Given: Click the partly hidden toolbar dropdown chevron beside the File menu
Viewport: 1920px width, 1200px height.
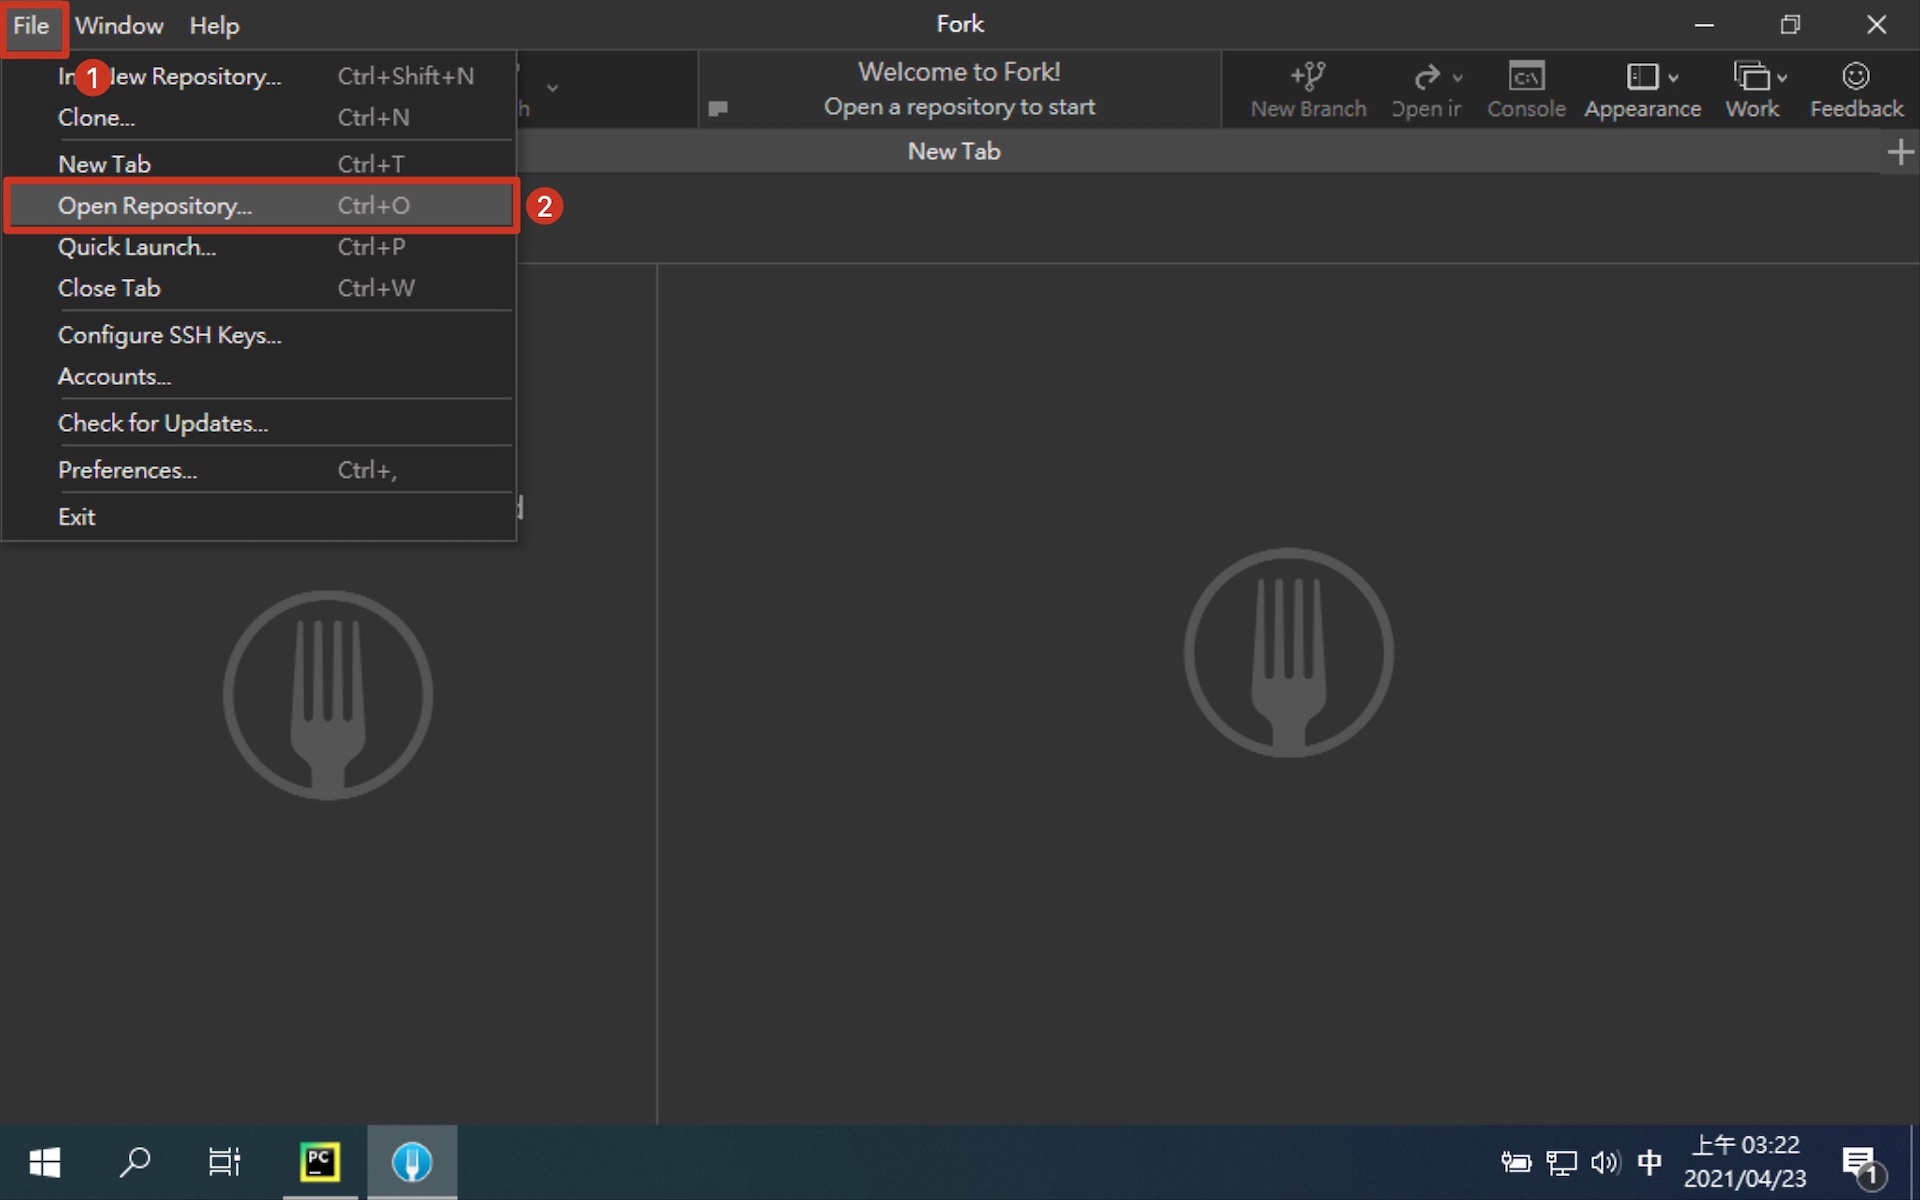Looking at the screenshot, I should pos(552,88).
